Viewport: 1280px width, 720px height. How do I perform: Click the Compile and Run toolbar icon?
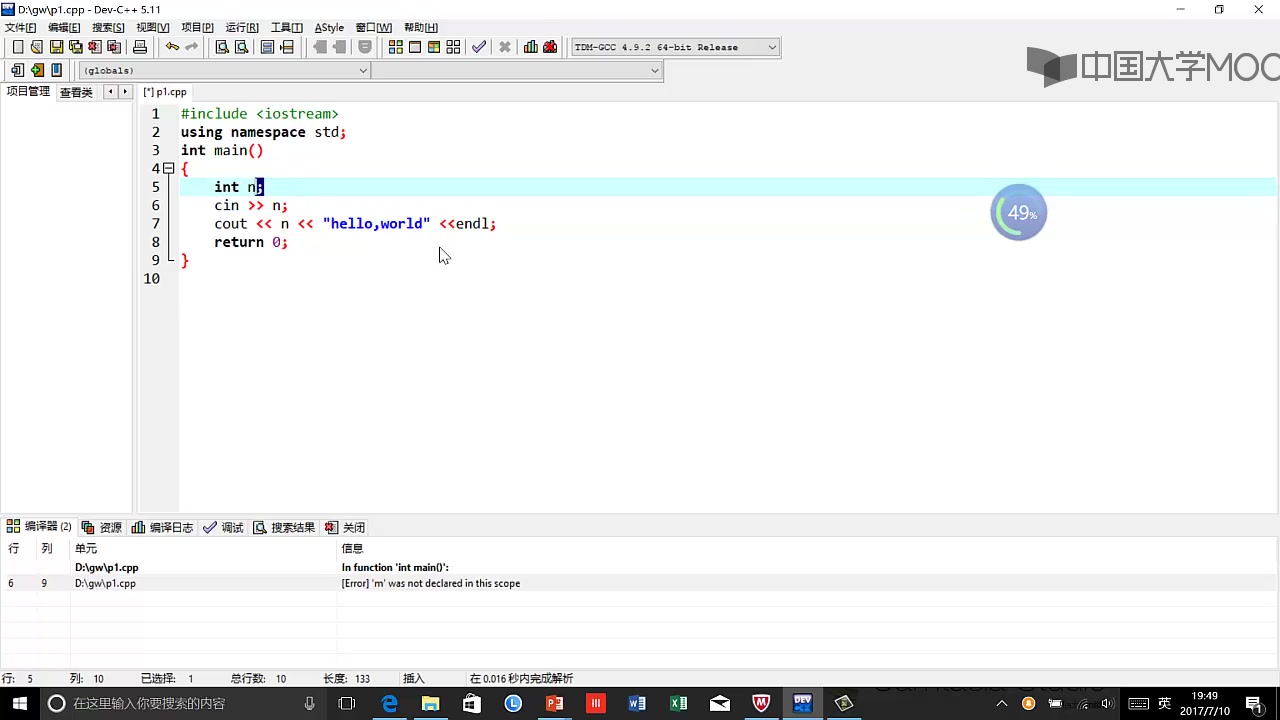(x=434, y=47)
